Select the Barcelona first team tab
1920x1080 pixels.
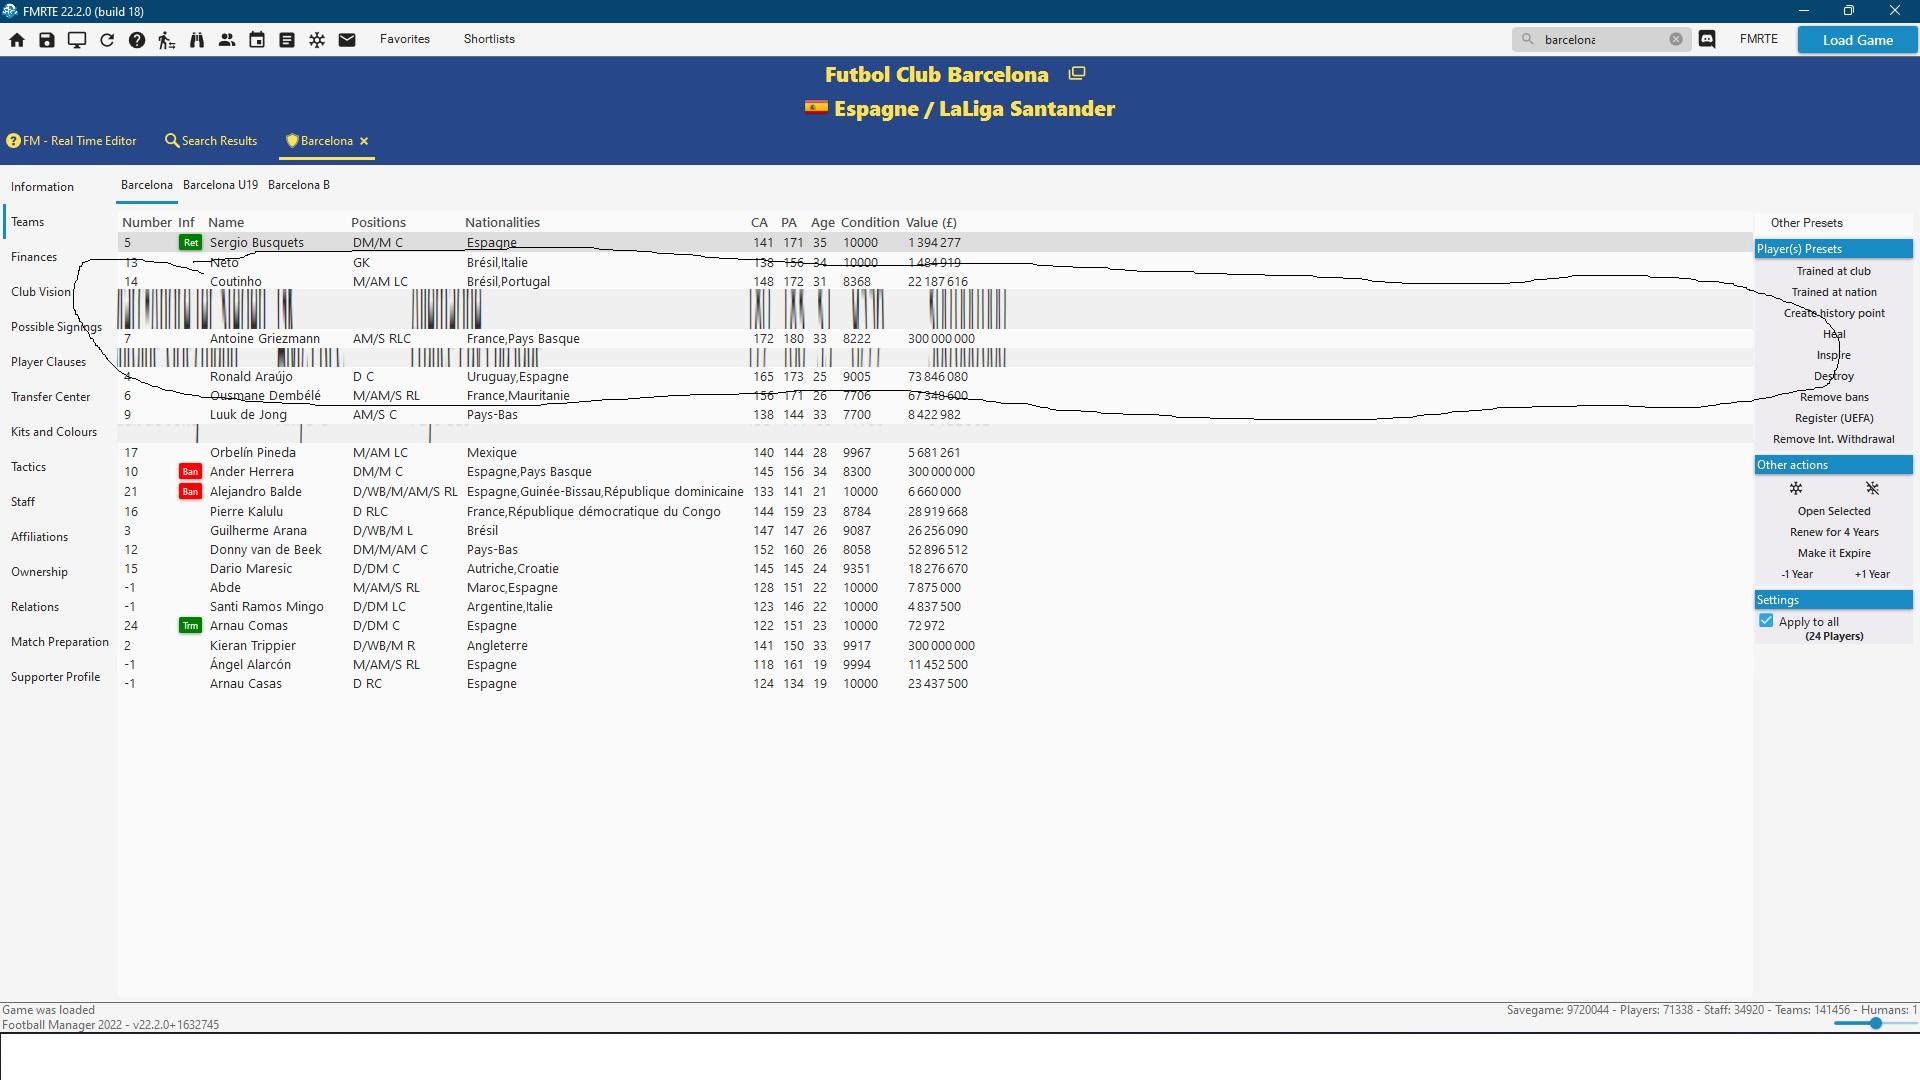click(147, 185)
